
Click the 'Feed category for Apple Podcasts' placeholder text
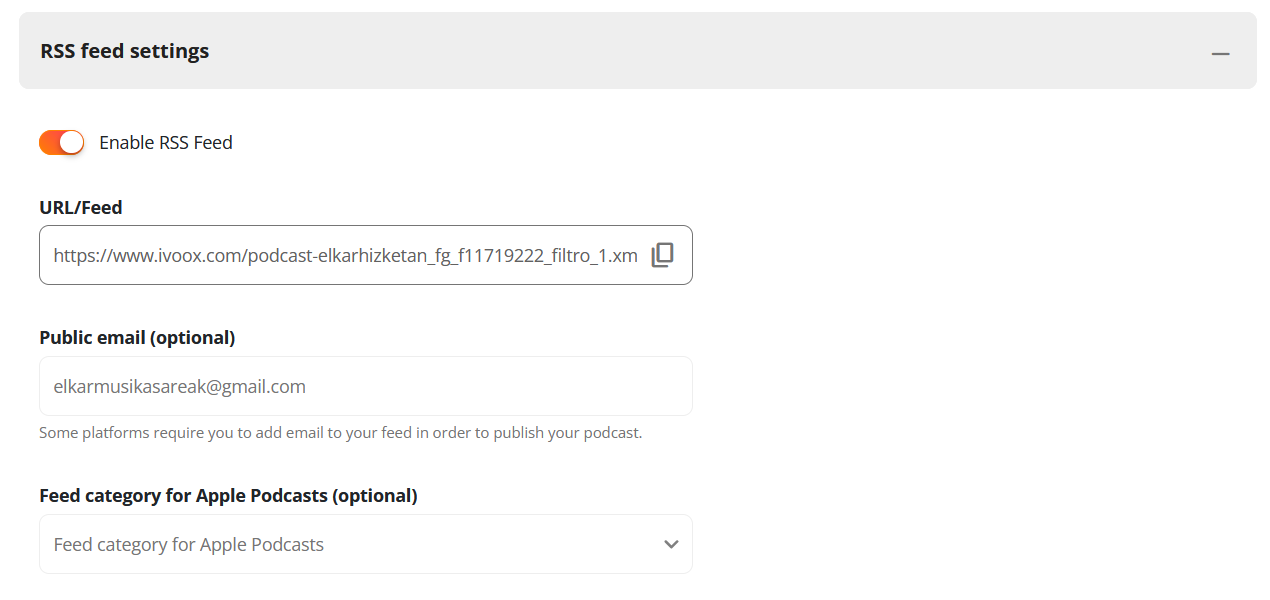point(189,545)
